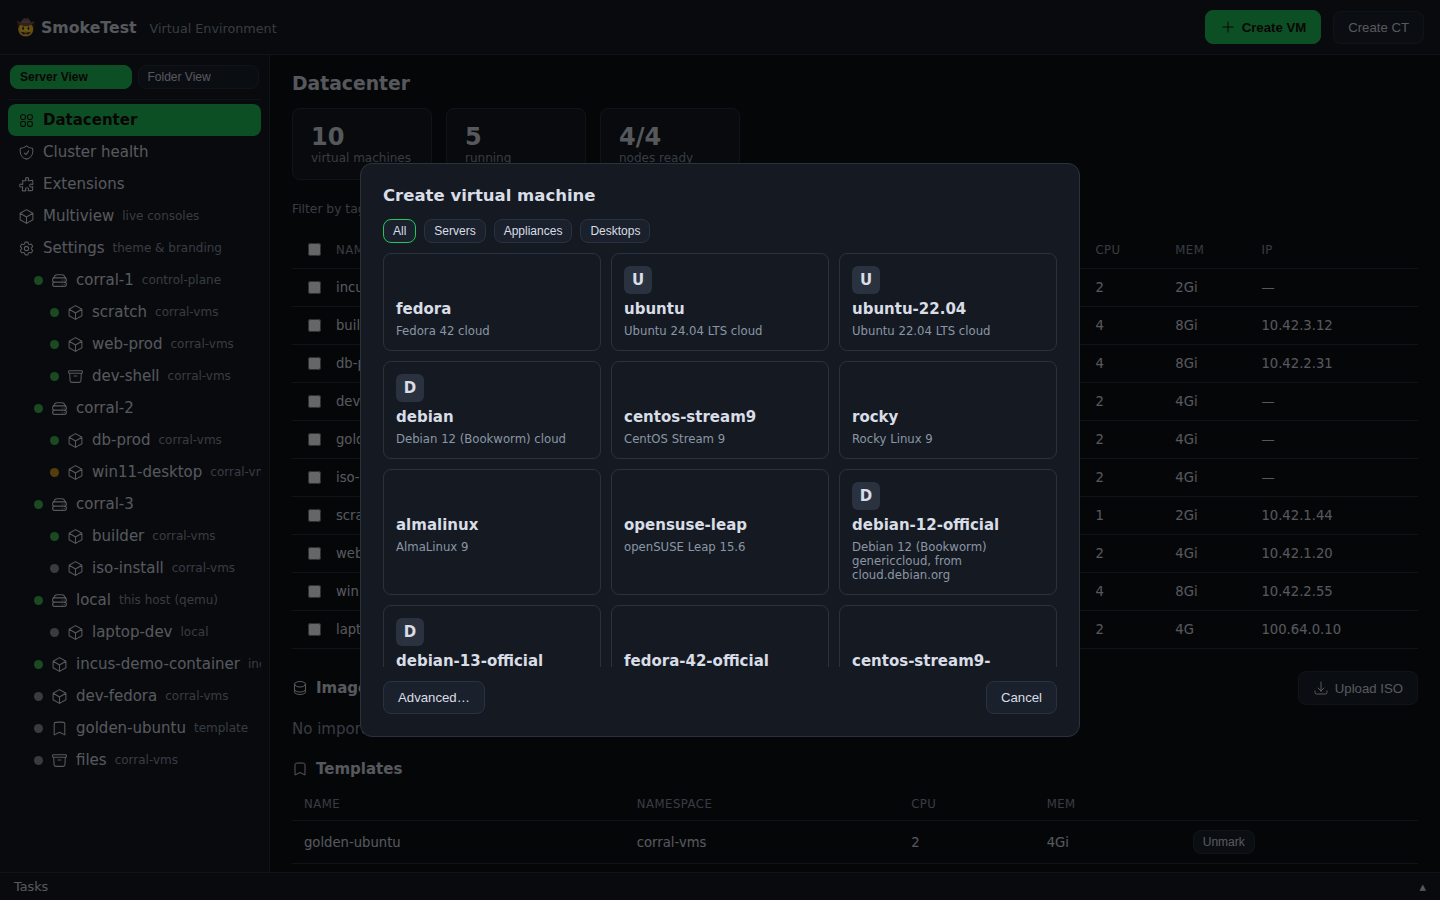Switch to Server View
The image size is (1440, 900).
pyautogui.click(x=71, y=77)
